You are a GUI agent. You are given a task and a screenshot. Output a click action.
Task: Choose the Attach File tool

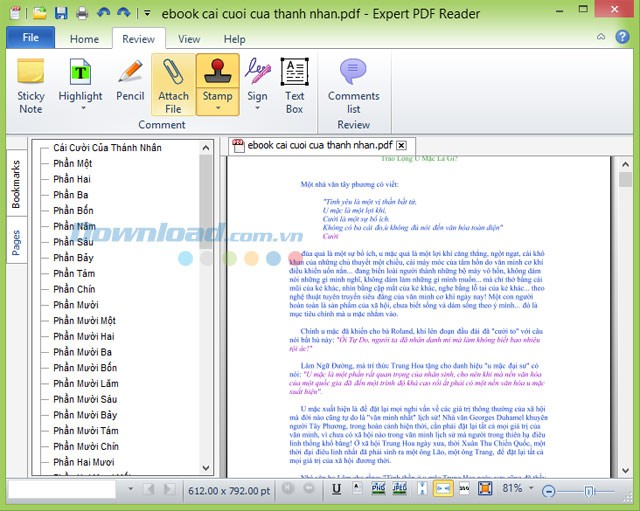pos(173,85)
